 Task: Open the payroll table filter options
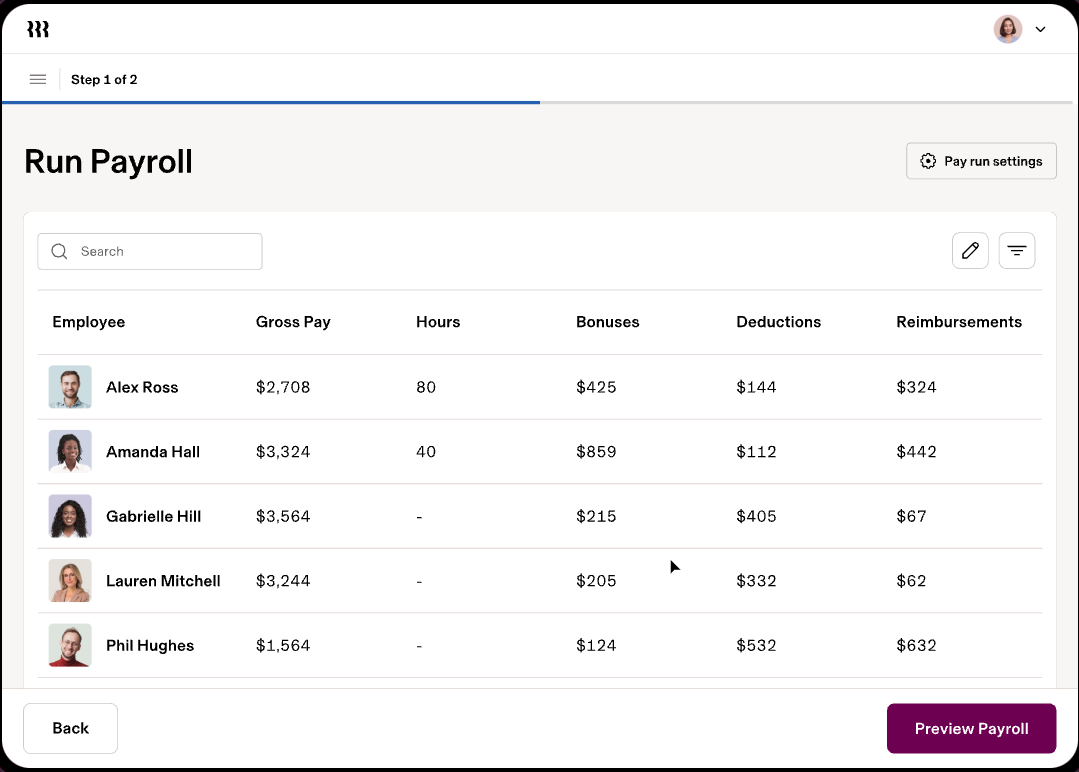(1016, 250)
